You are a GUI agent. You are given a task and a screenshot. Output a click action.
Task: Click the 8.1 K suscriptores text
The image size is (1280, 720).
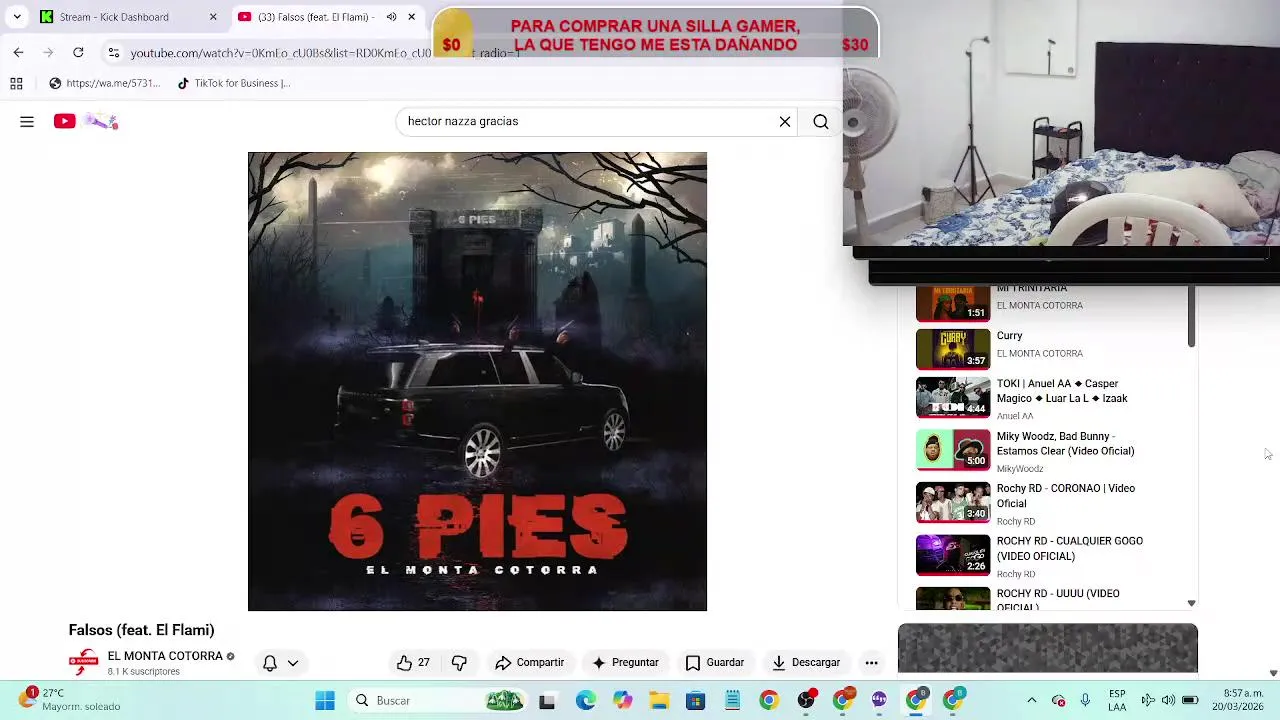click(143, 672)
